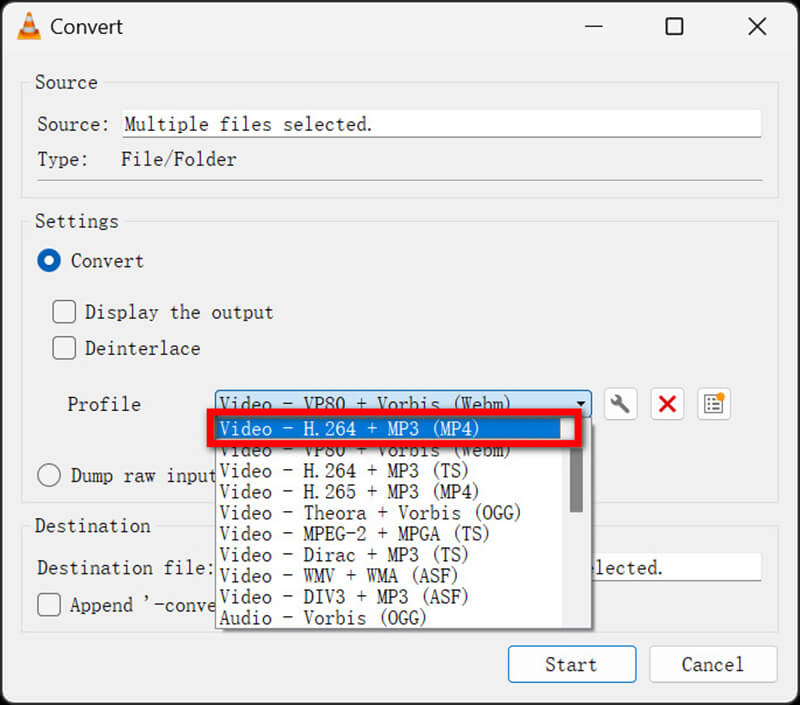Viewport: 800px width, 705px height.
Task: Create a new profile with the list icon
Action: 714,404
